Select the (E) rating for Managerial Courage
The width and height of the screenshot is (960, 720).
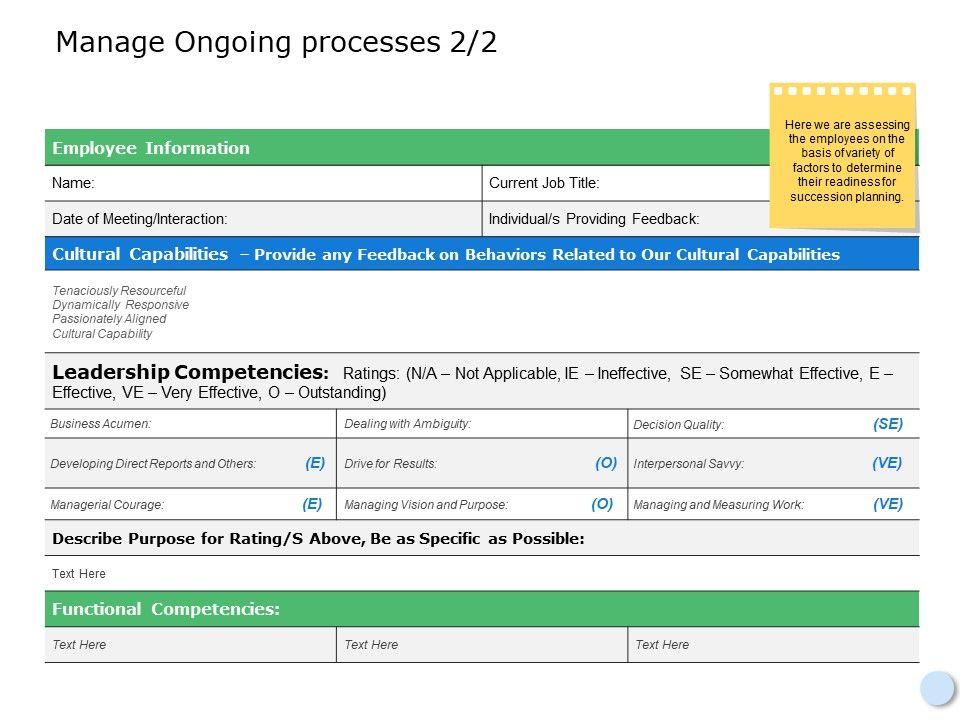click(x=312, y=504)
